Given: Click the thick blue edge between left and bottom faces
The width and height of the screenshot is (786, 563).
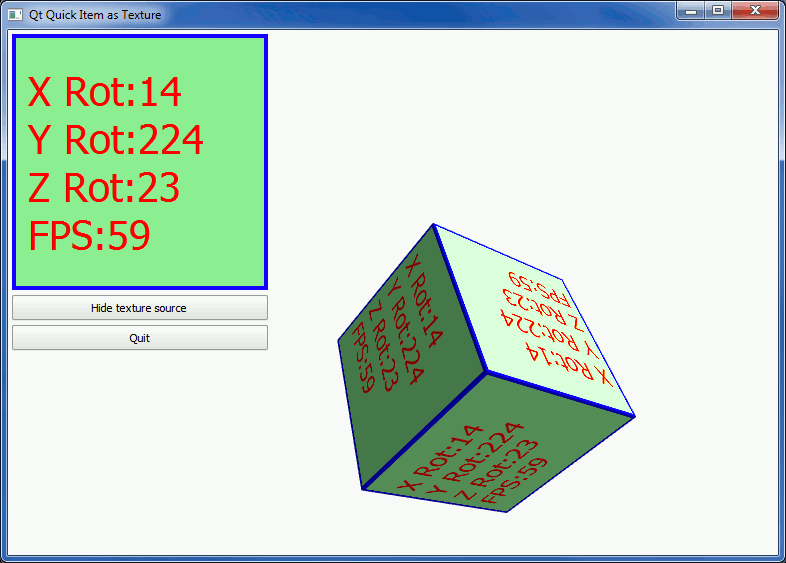Looking at the screenshot, I should tap(425, 431).
